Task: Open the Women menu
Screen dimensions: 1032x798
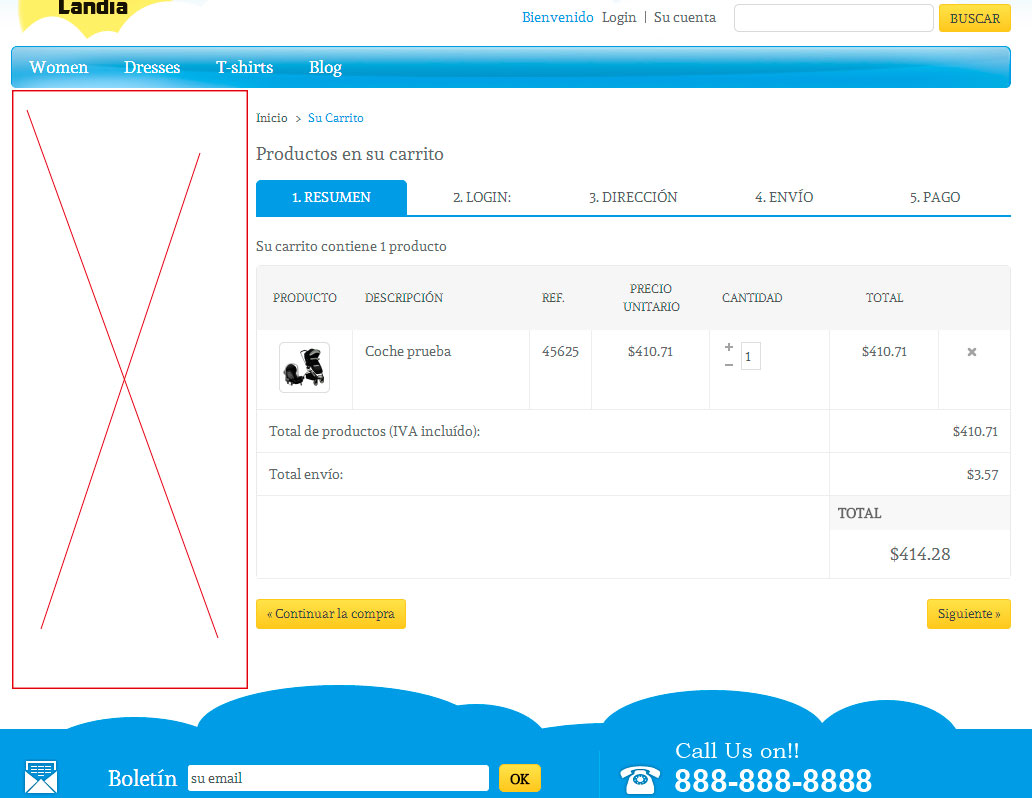Action: [x=59, y=67]
